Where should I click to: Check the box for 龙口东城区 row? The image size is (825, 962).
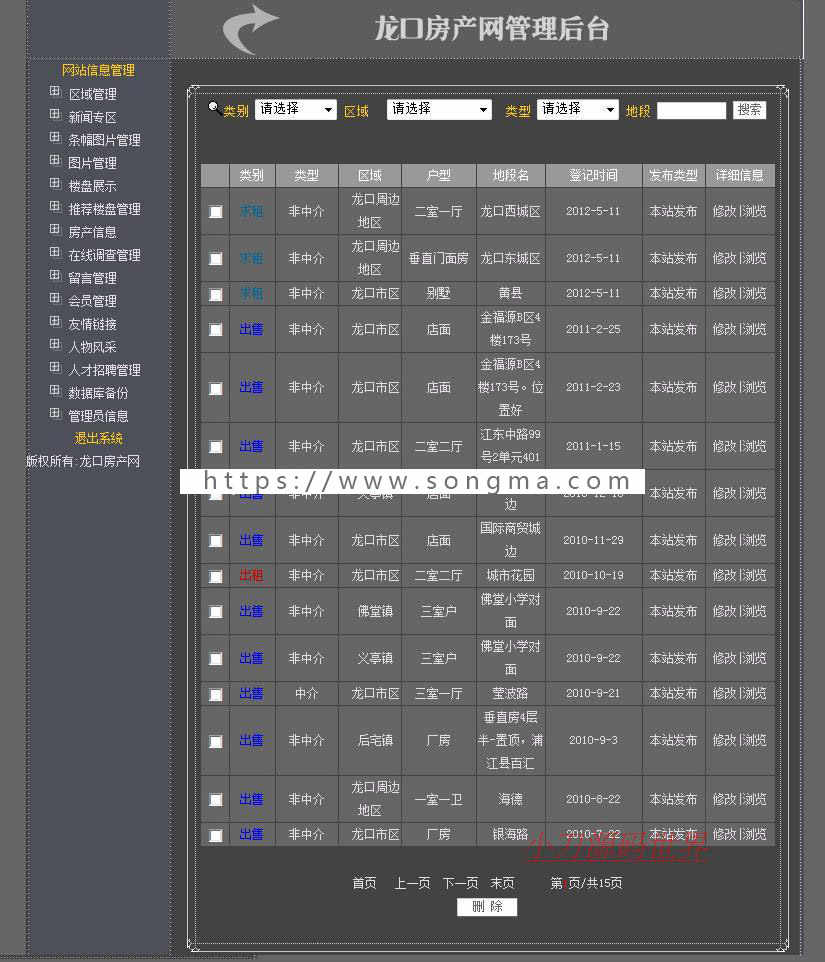(x=216, y=258)
